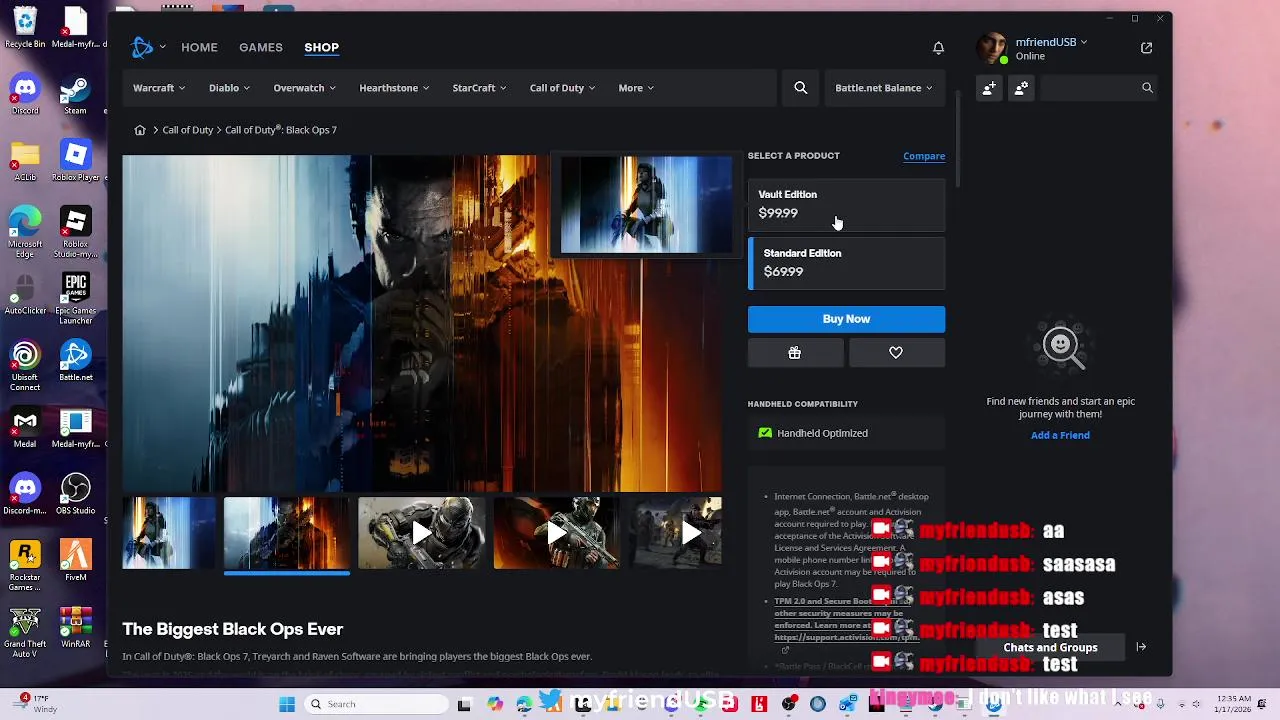The height and width of the screenshot is (720, 1280).
Task: Open the Epic Games Launcher desktop icon
Action: point(75,299)
